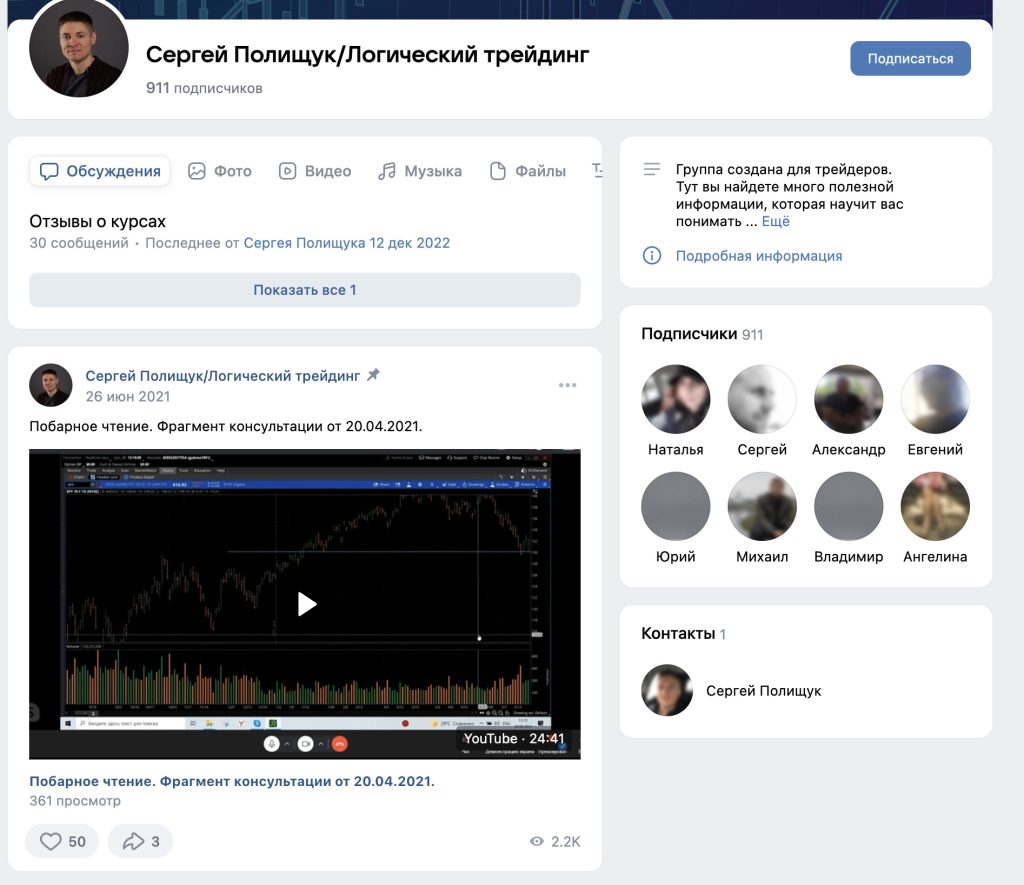1024x885 pixels.
Task: Click subscriber name Александр
Action: tap(848, 449)
